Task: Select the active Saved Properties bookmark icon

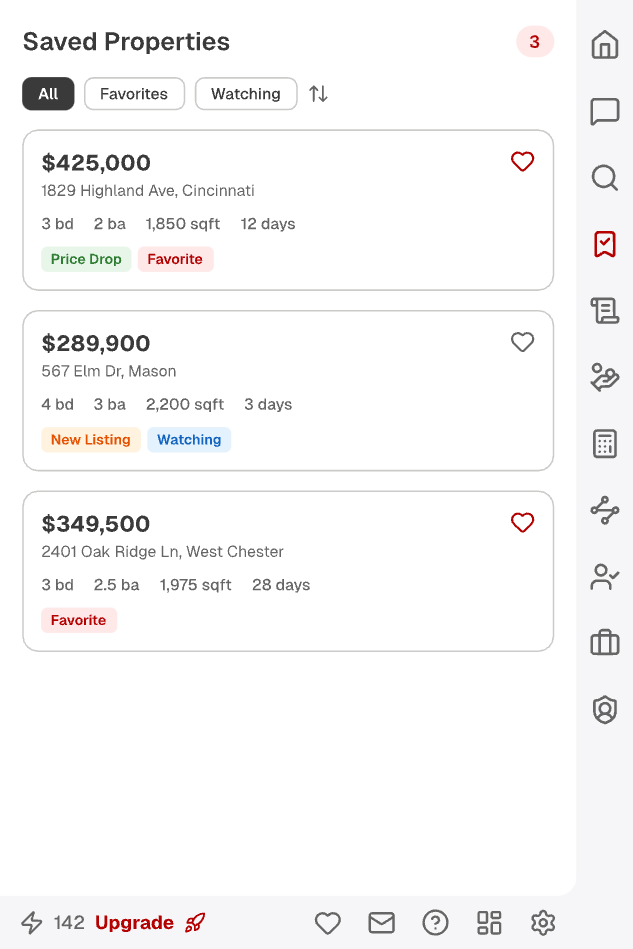Action: click(x=605, y=244)
